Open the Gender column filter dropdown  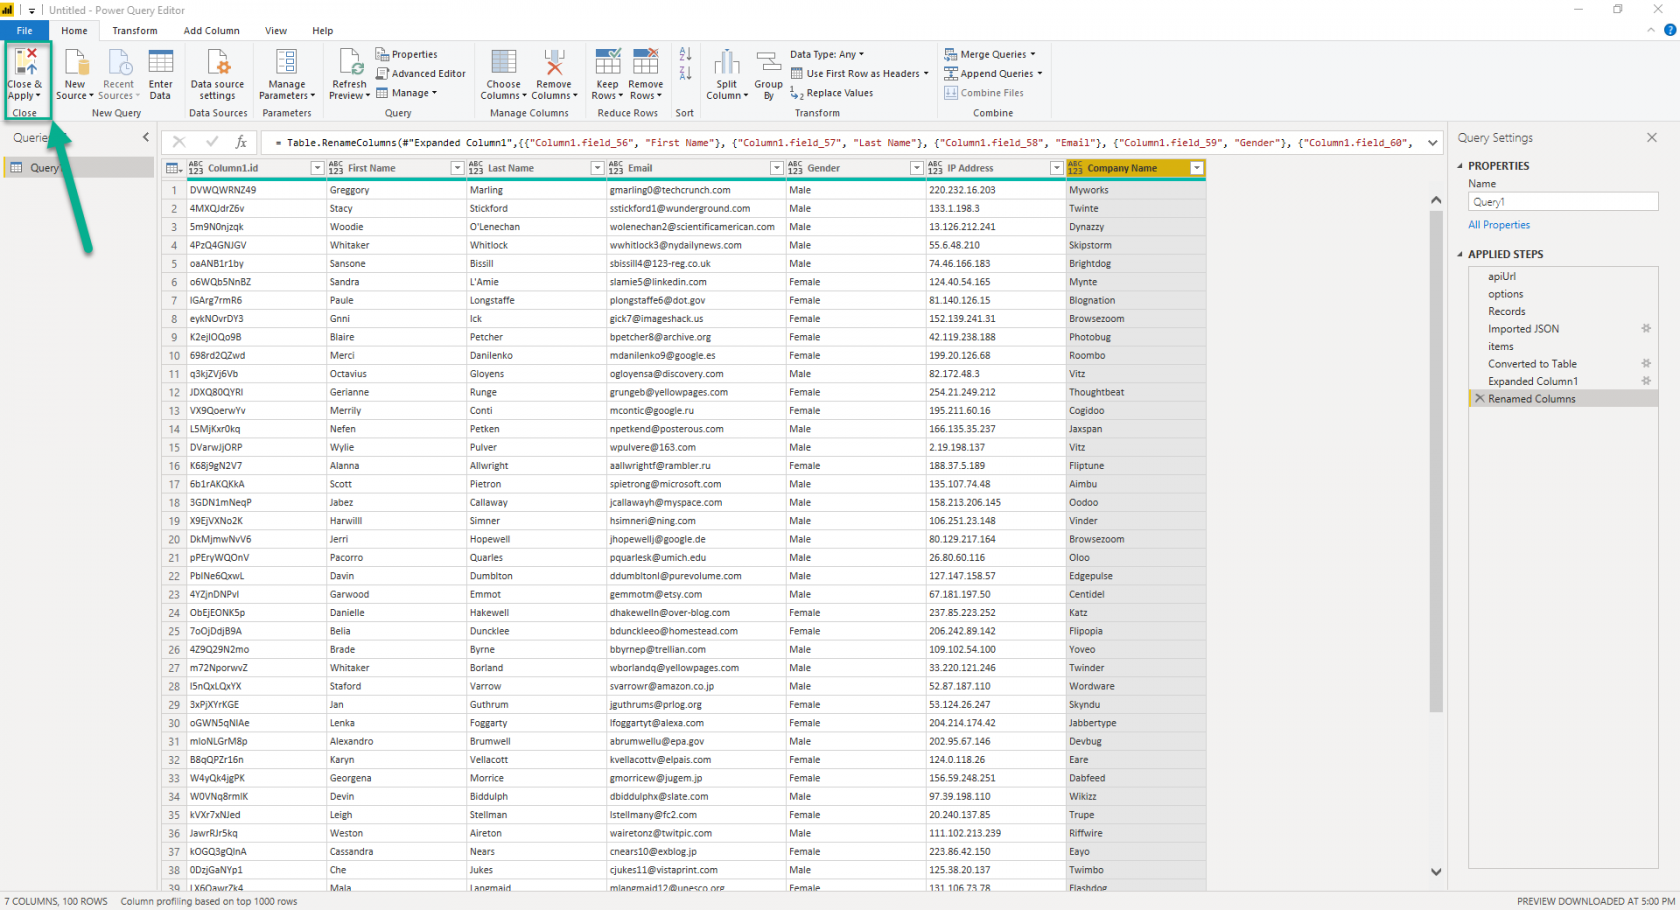point(917,168)
